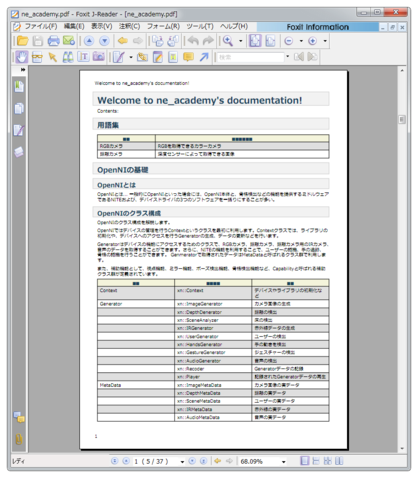
Task: Select the Text selection tool
Action: 83,57
